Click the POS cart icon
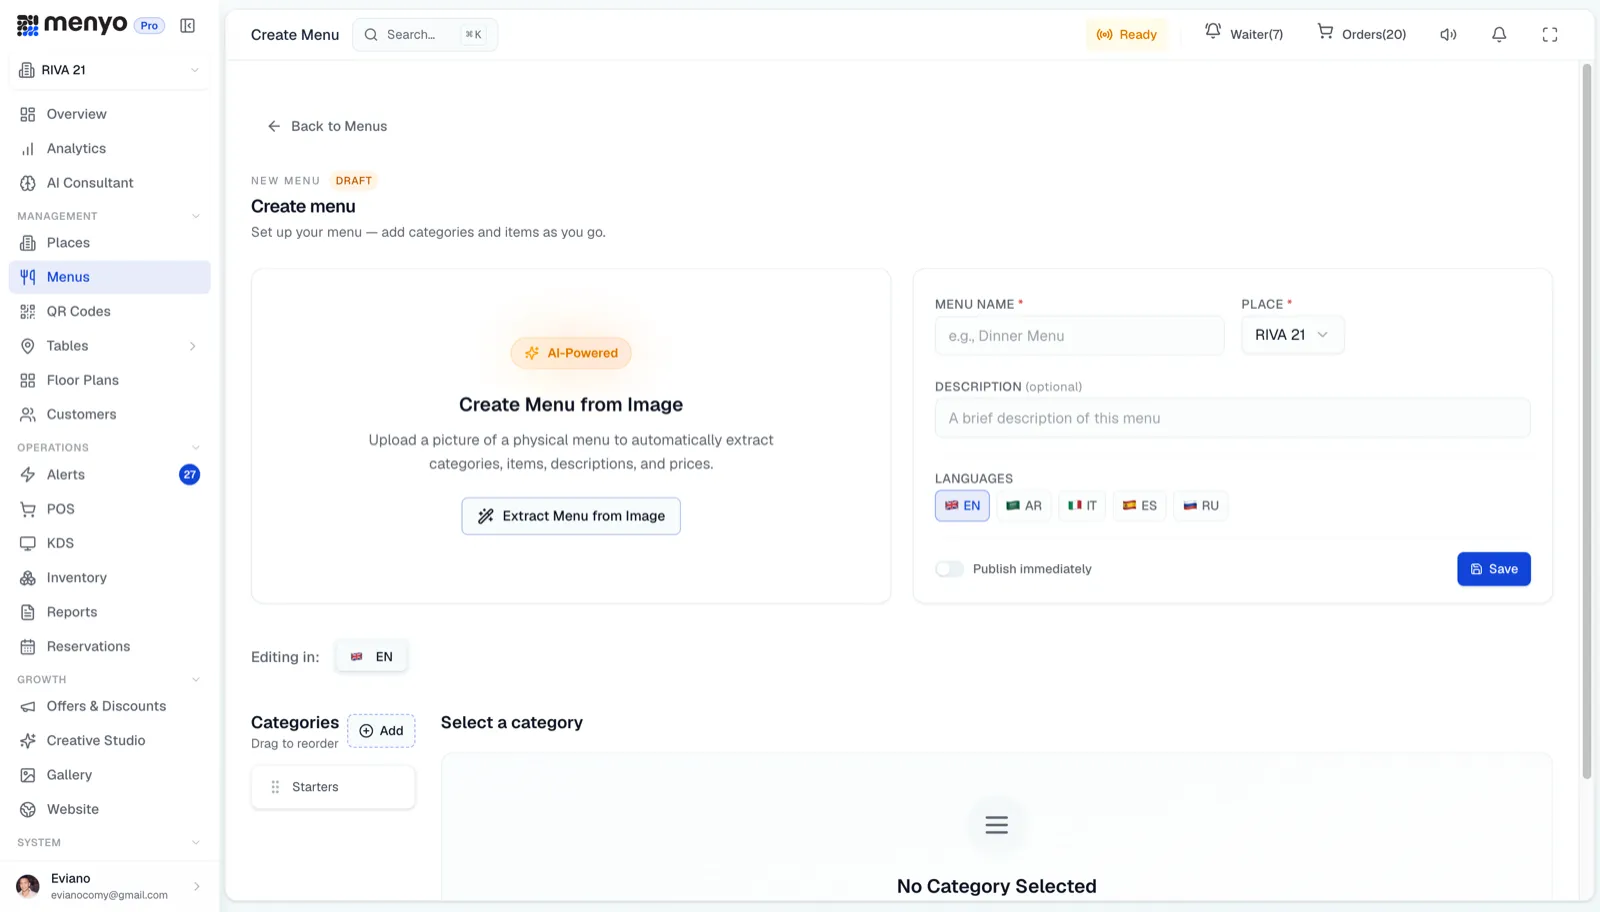1600x912 pixels. 28,509
